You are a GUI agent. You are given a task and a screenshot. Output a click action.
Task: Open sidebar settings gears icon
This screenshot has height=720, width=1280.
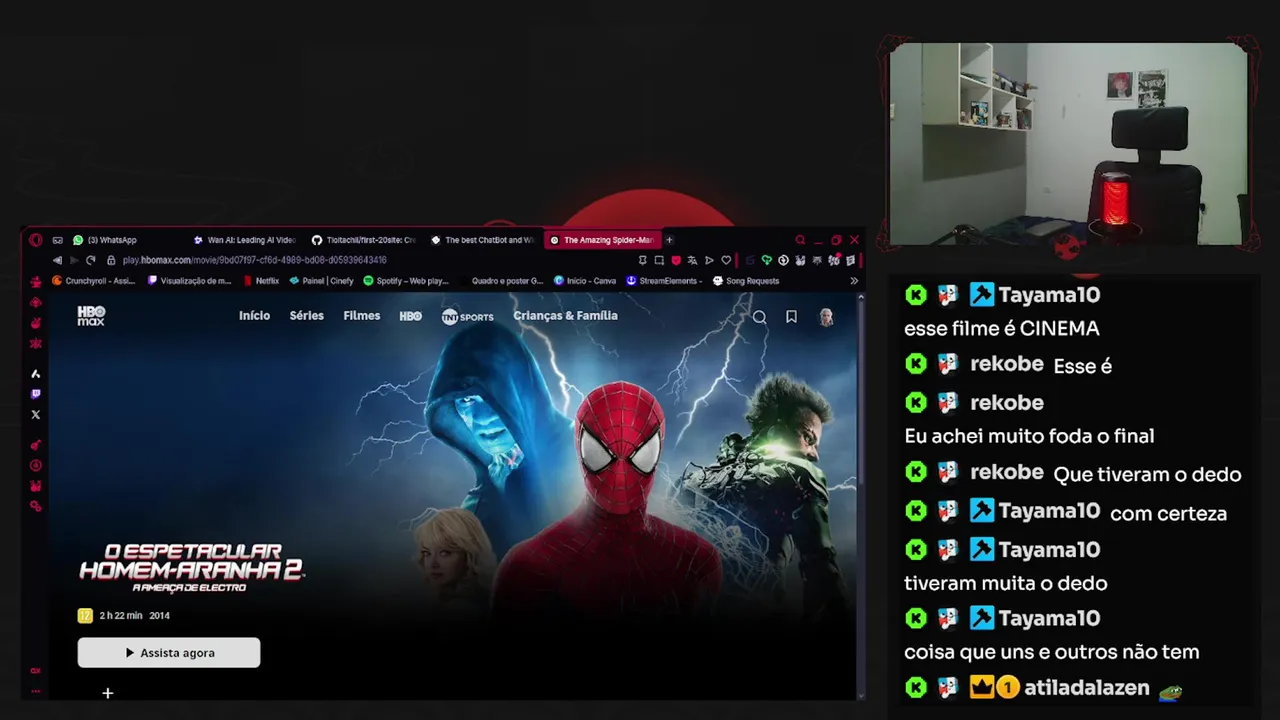36,506
